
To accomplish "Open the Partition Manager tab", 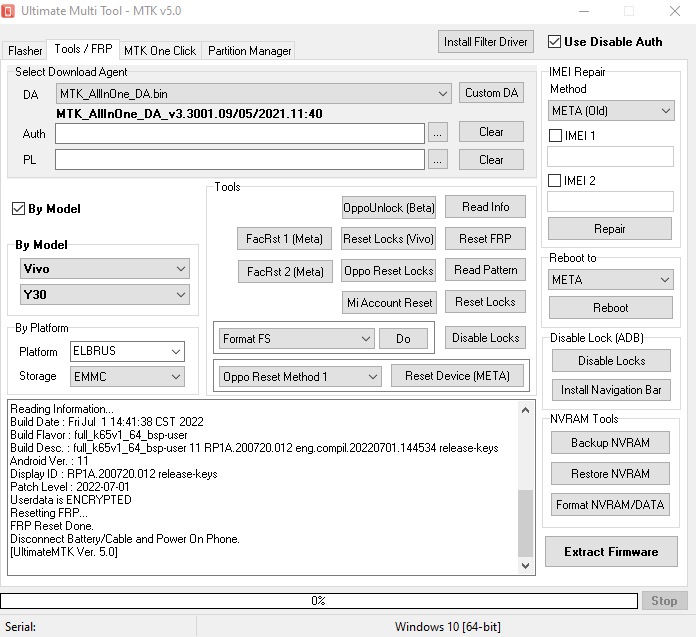I will pos(249,51).
